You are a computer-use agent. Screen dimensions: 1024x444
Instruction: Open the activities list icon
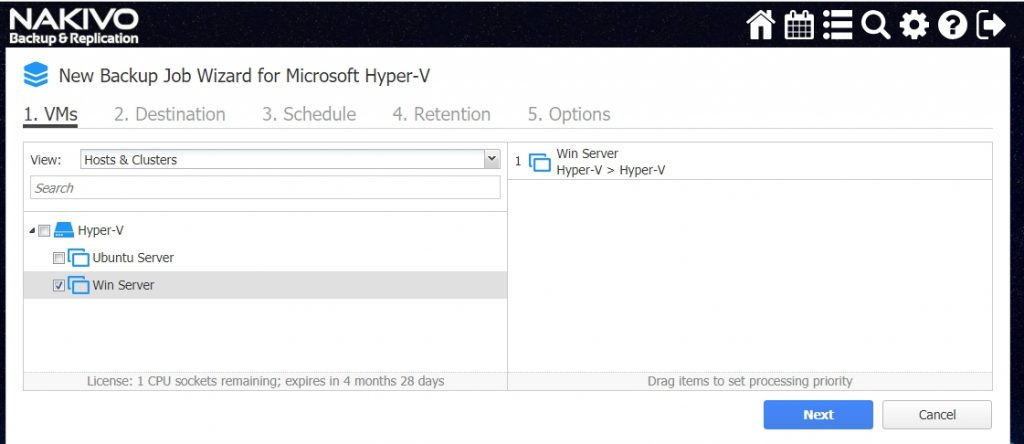[x=838, y=26]
